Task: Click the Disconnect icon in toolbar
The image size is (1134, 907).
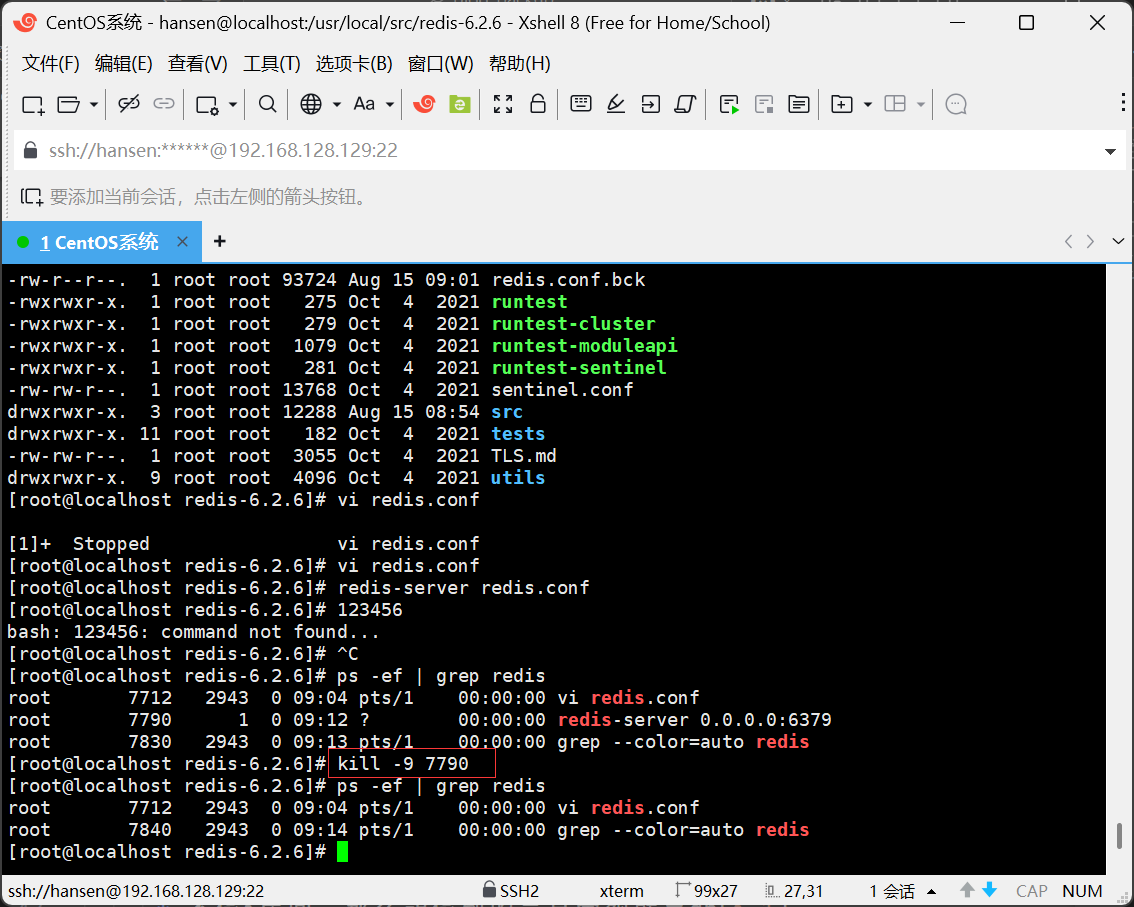Action: pos(129,104)
